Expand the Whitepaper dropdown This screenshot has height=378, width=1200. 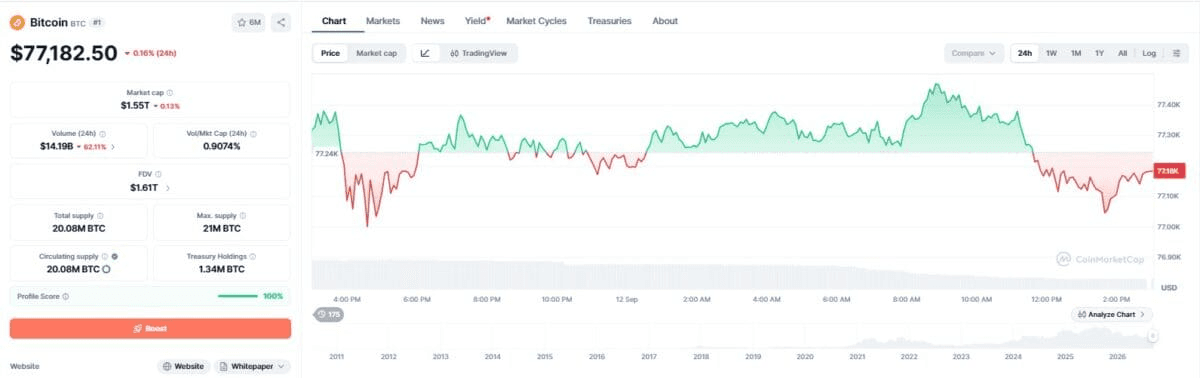click(x=253, y=367)
